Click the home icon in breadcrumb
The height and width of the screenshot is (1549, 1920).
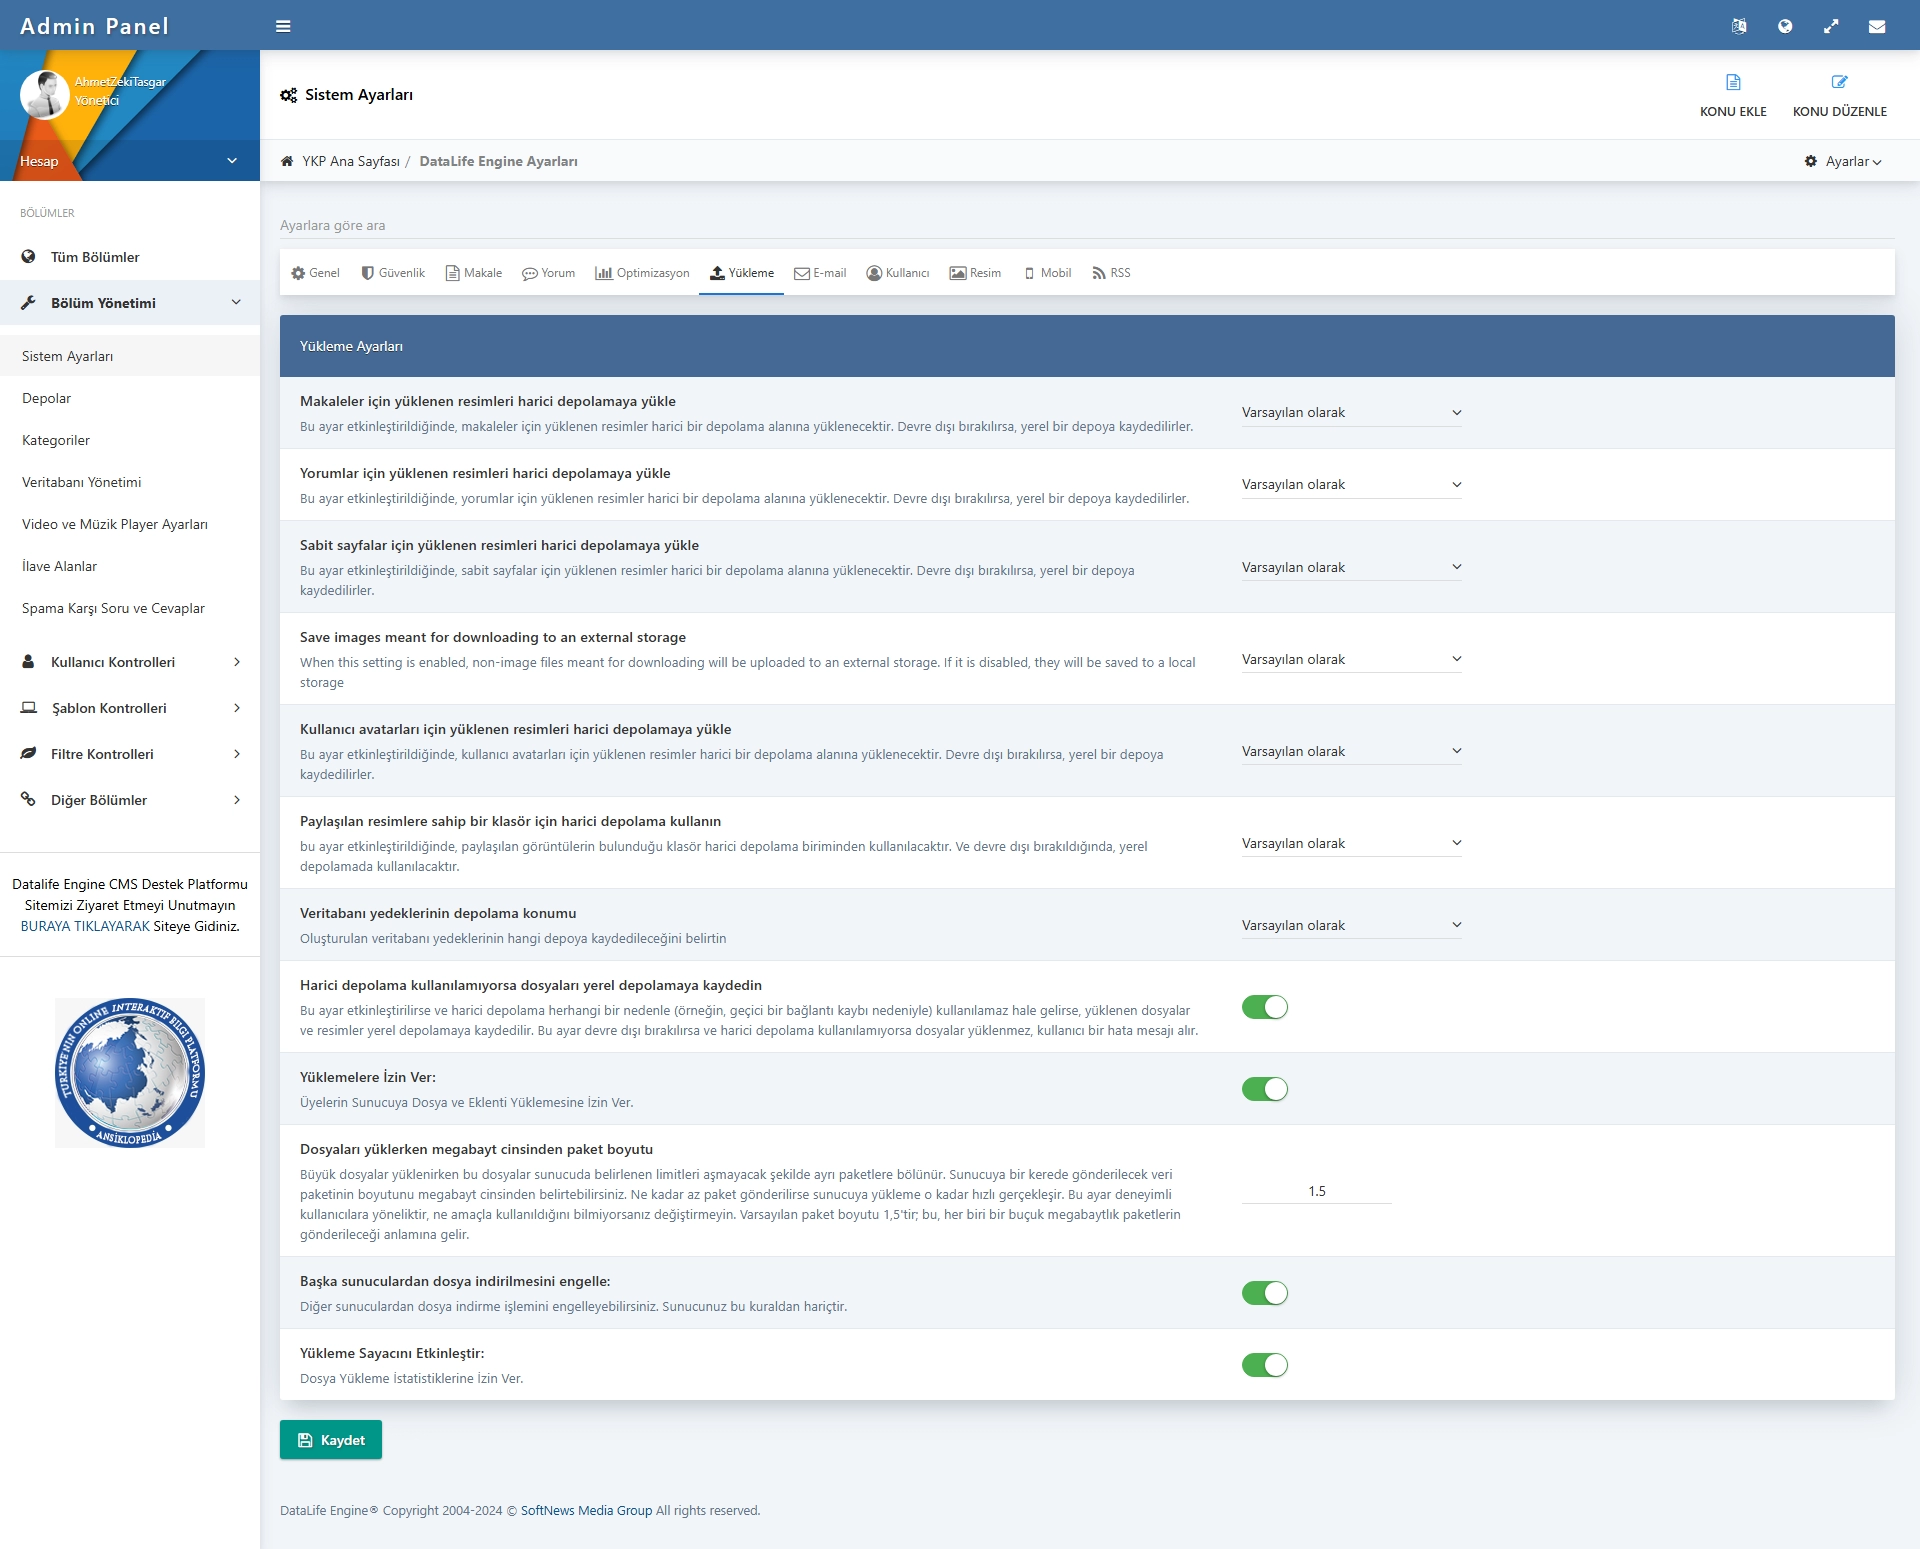click(x=287, y=161)
